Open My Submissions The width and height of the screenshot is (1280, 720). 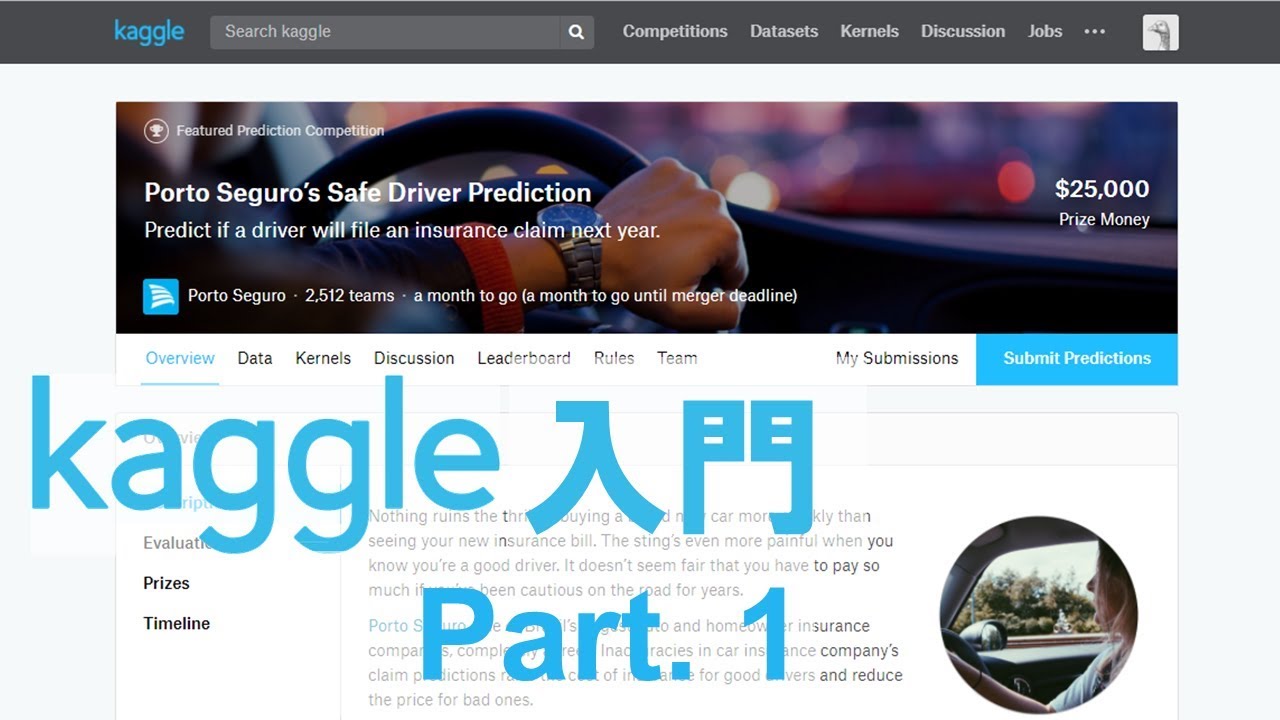[x=897, y=358]
